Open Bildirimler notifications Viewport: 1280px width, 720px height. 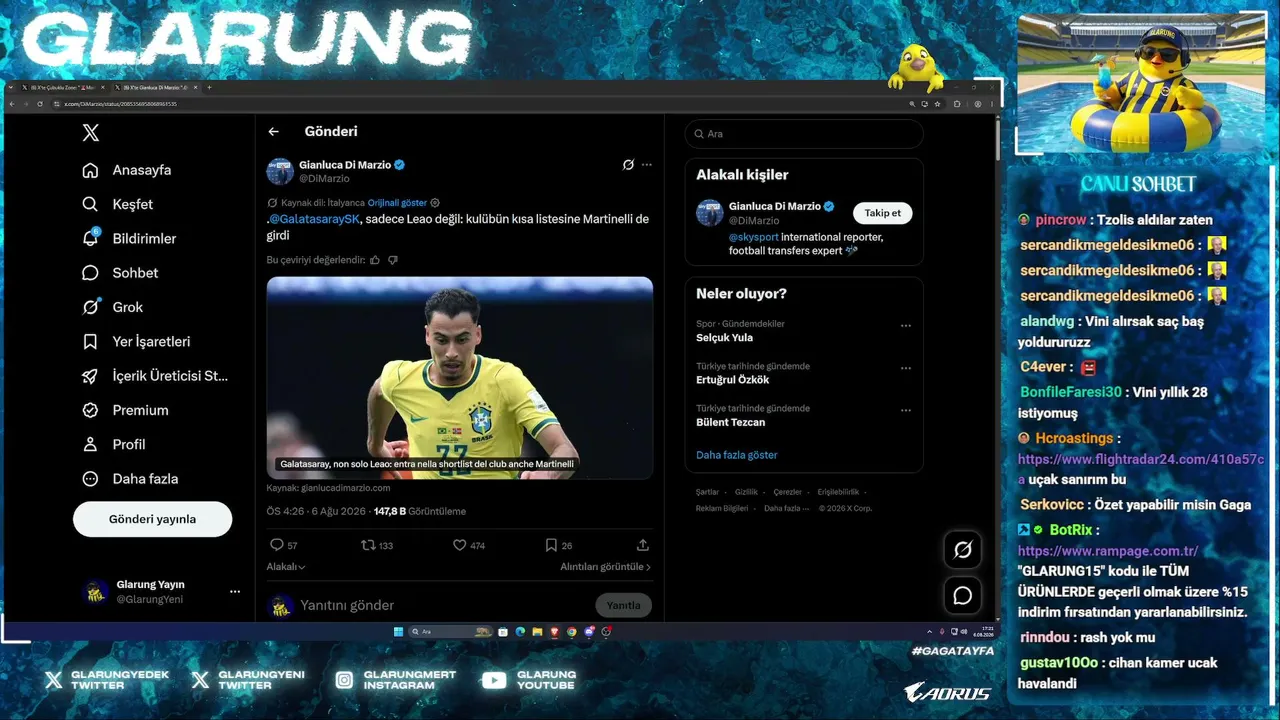tap(129, 238)
